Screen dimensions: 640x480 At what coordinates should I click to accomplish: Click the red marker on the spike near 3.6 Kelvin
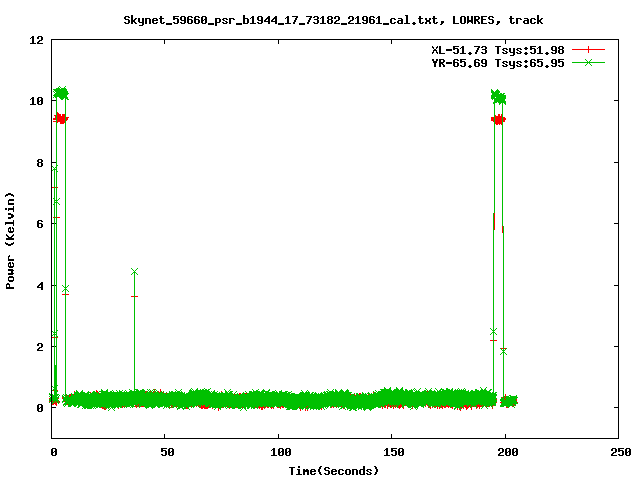pos(134,296)
